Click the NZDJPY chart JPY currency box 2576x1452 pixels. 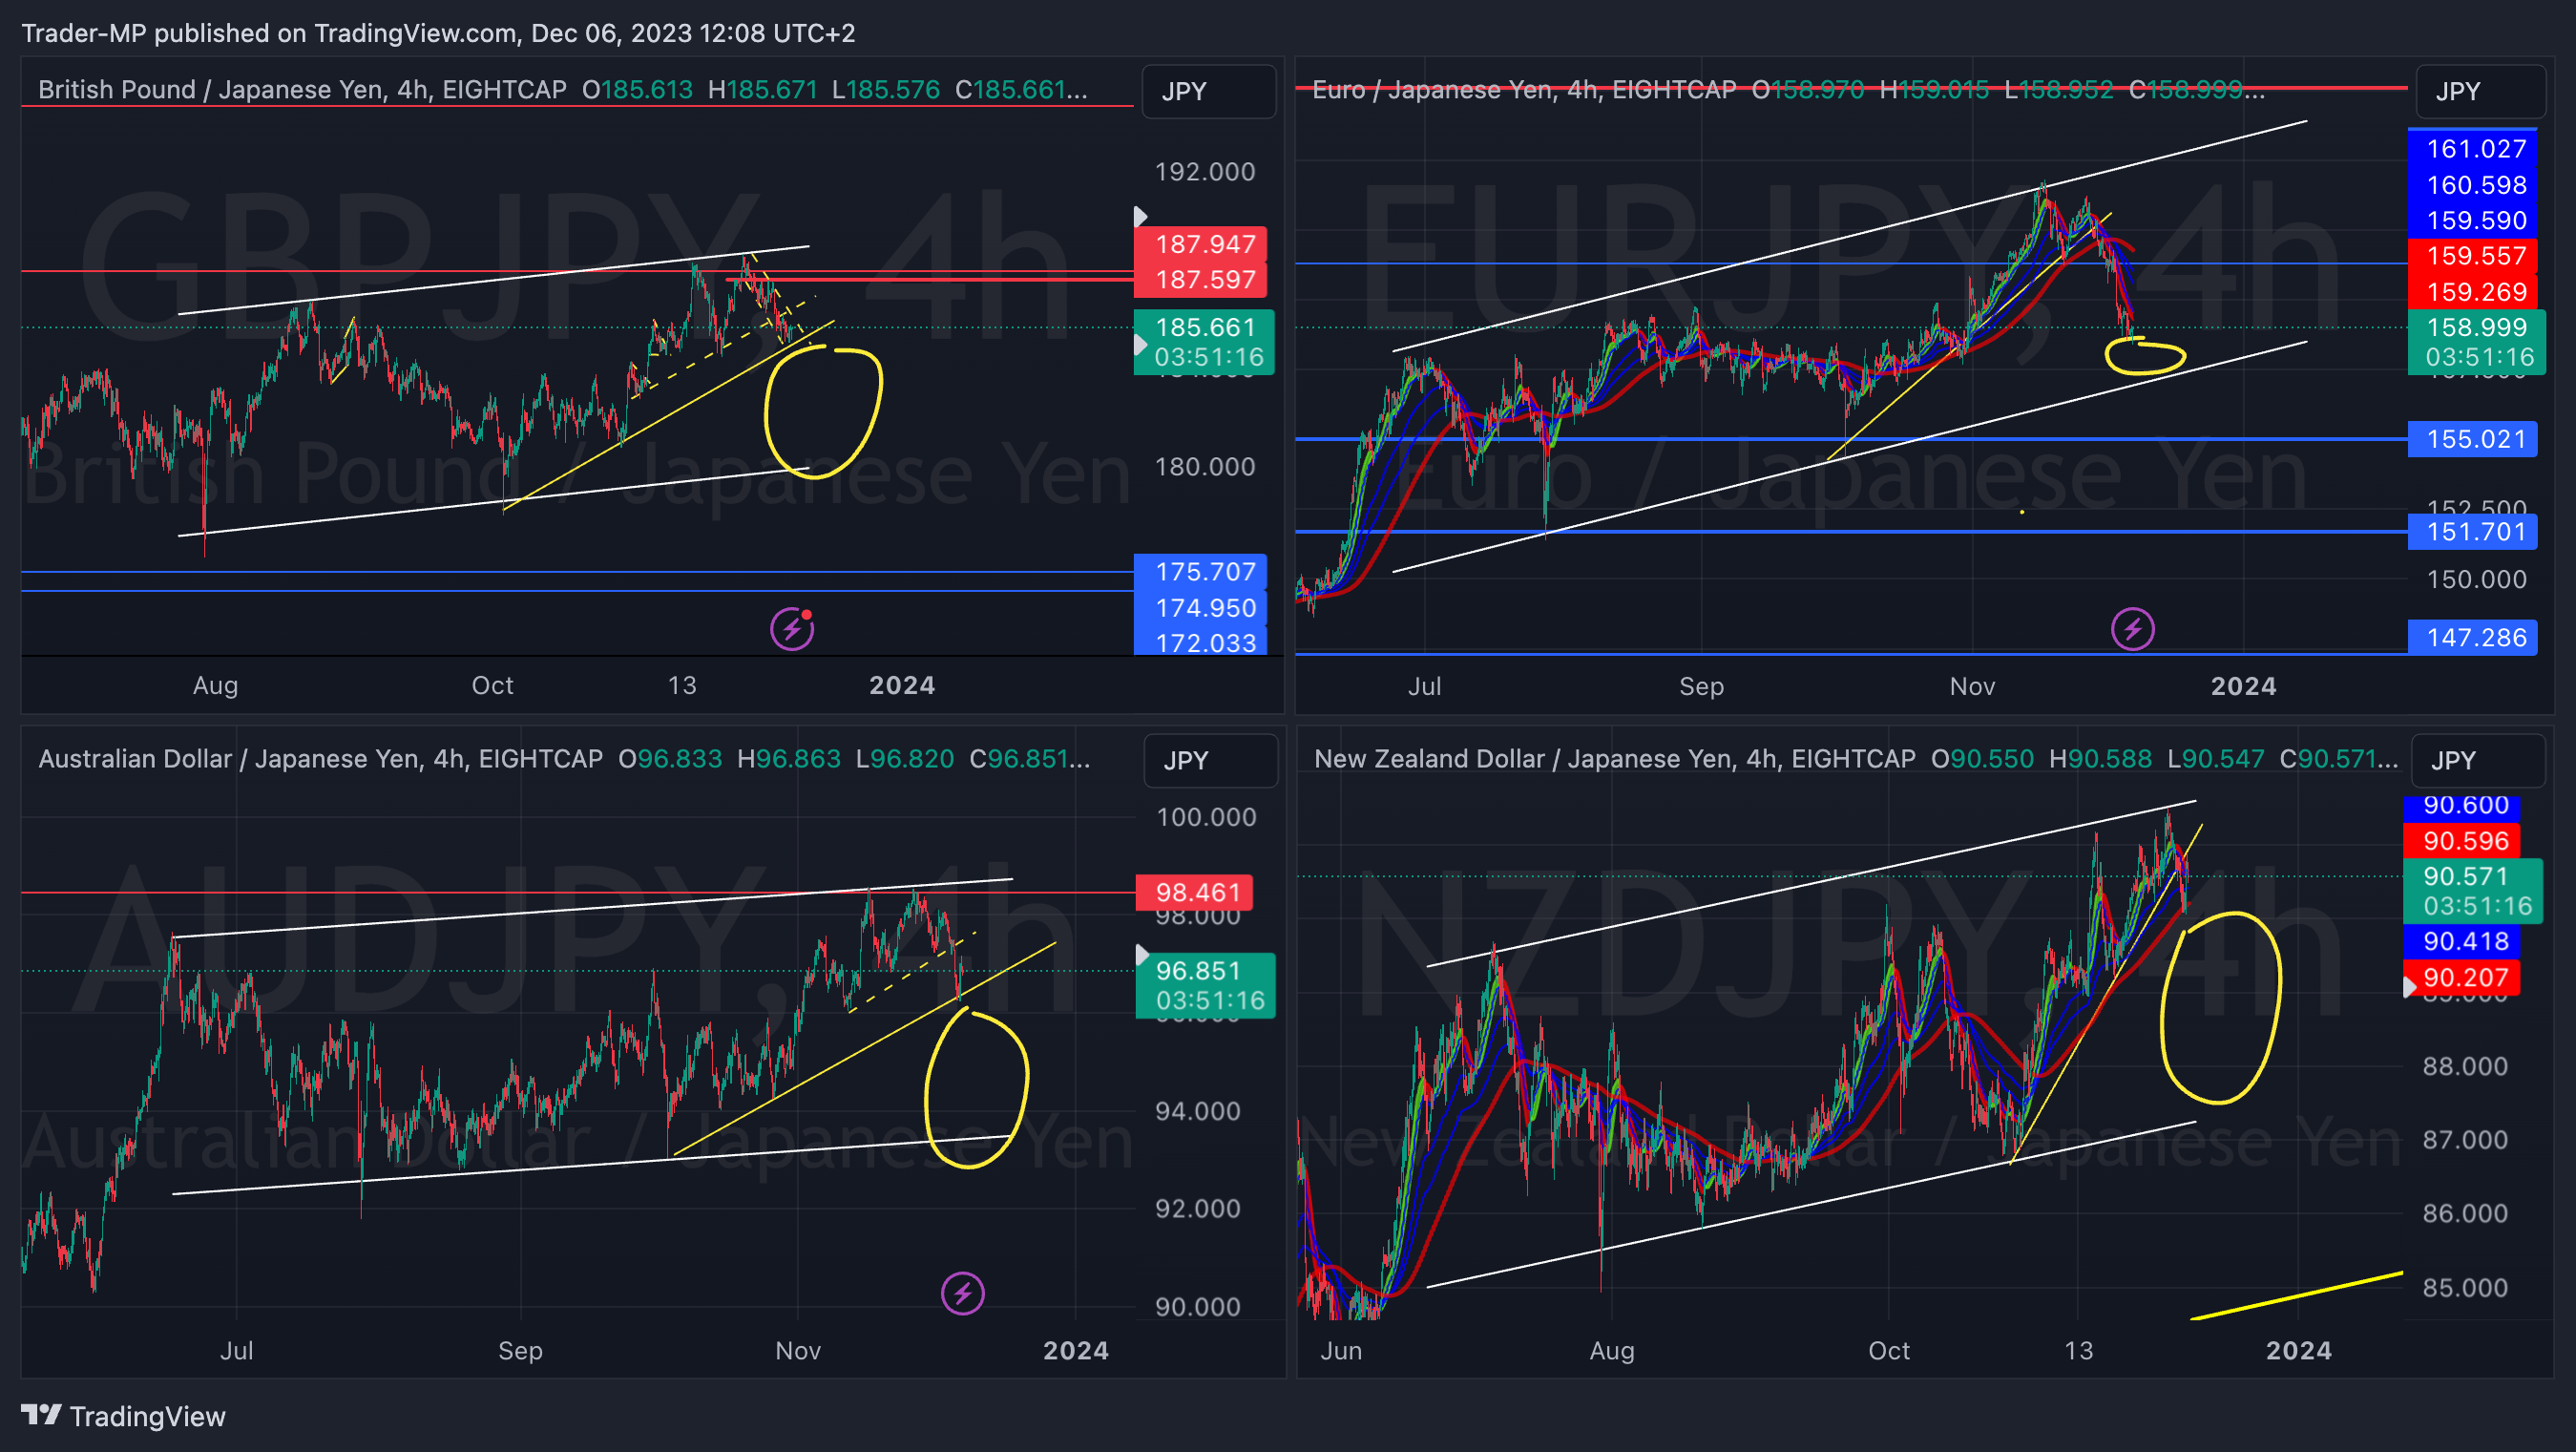pos(2478,760)
